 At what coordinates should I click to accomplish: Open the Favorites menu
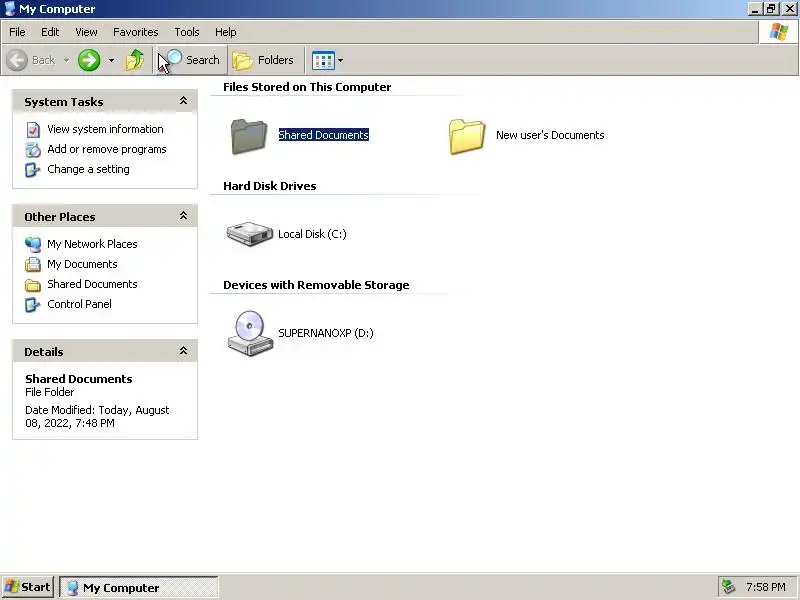point(136,32)
